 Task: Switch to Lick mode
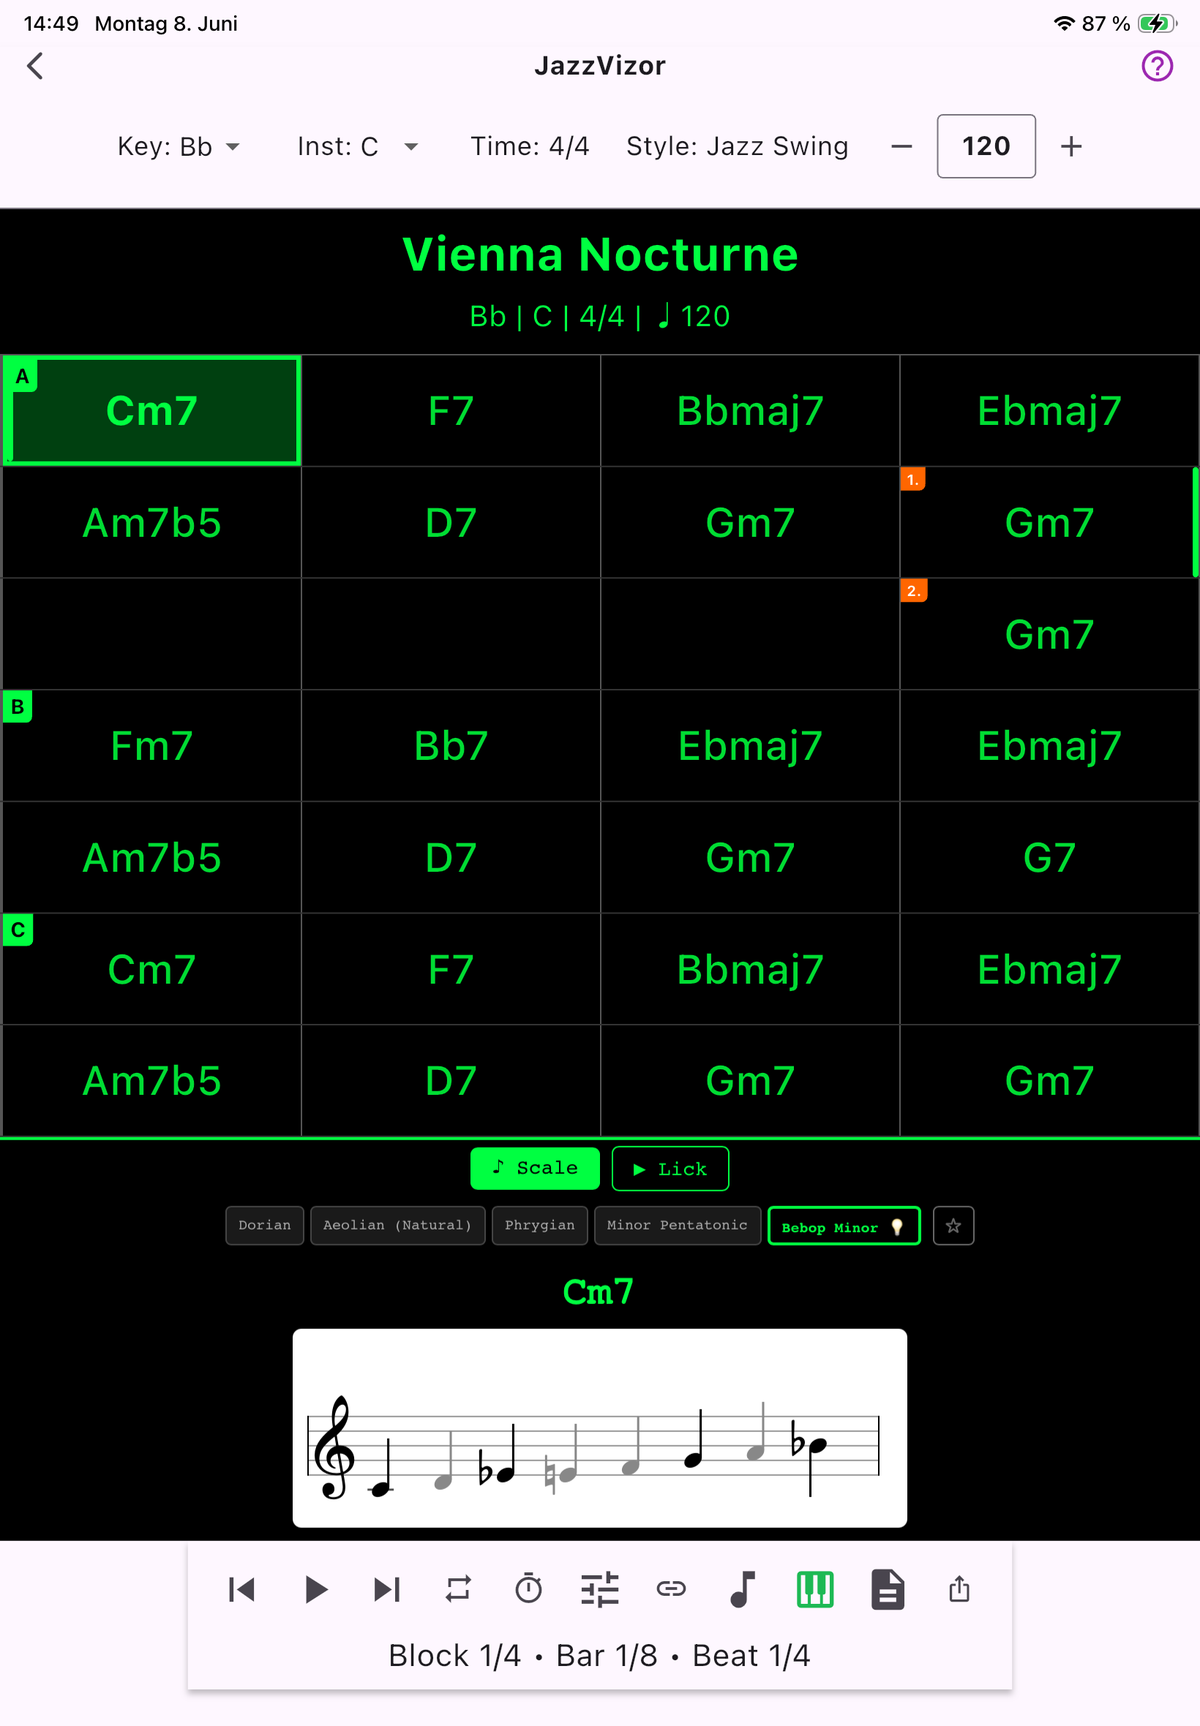[670, 1168]
